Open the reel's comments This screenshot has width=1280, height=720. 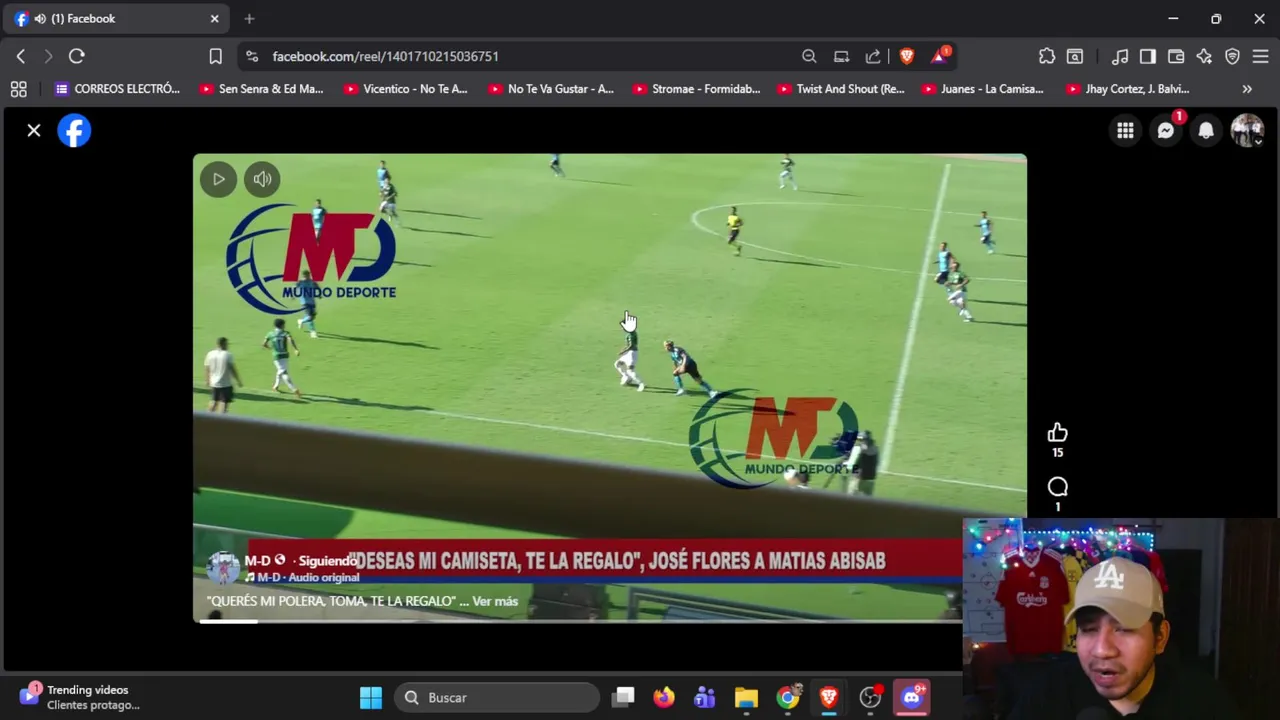click(1057, 487)
